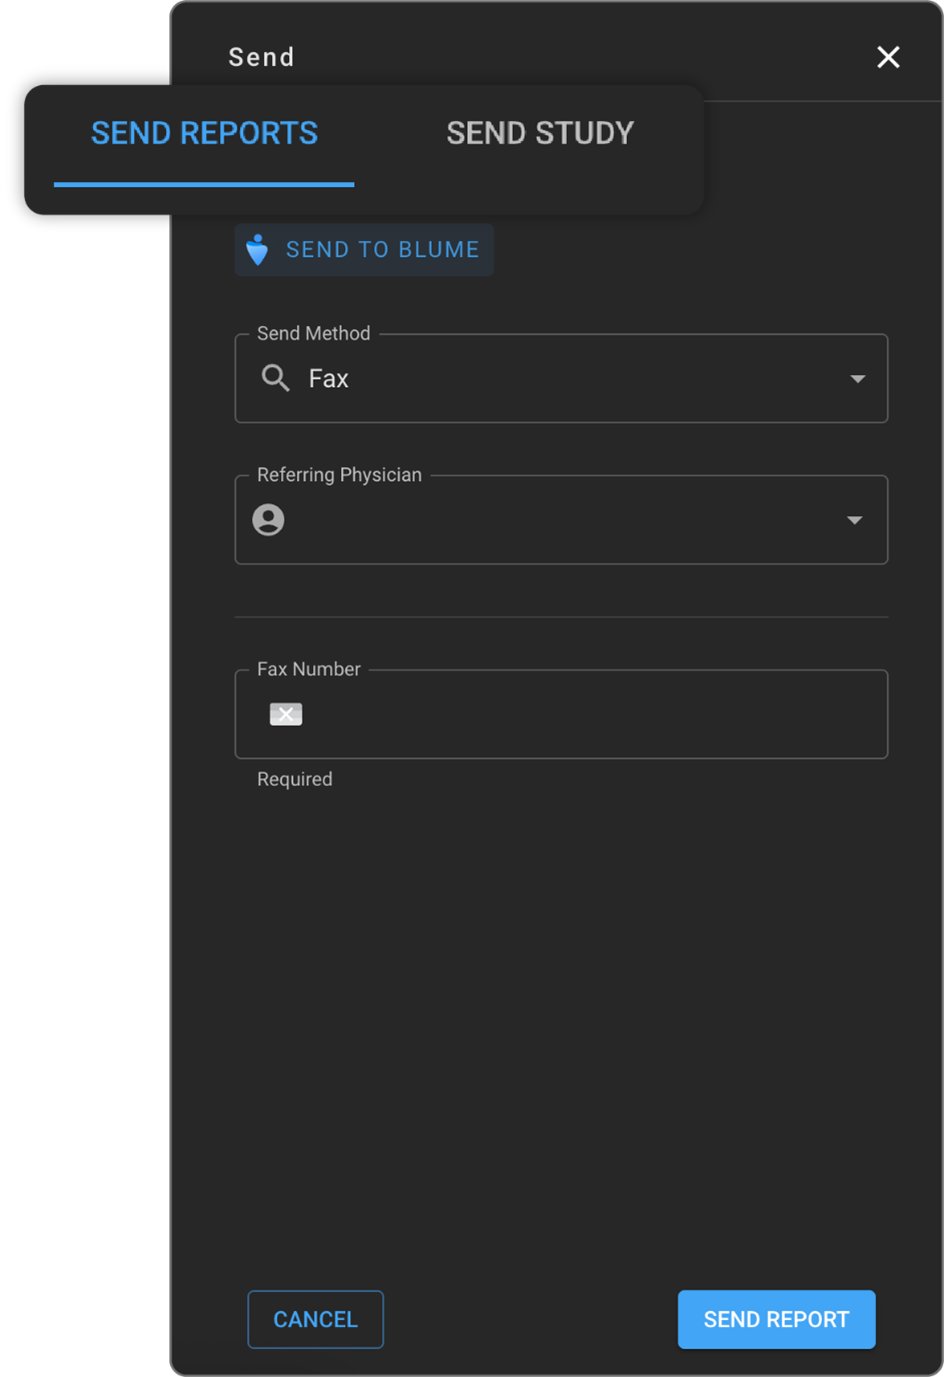This screenshot has height=1377, width=944.
Task: Click the magnifier icon in Send Method
Action: [275, 378]
